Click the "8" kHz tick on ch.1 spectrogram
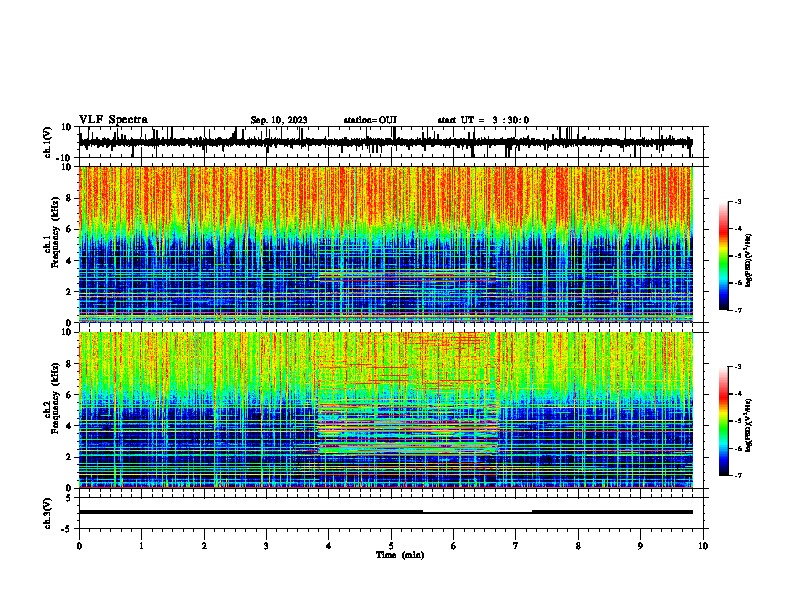The width and height of the screenshot is (792, 612). [x=68, y=198]
